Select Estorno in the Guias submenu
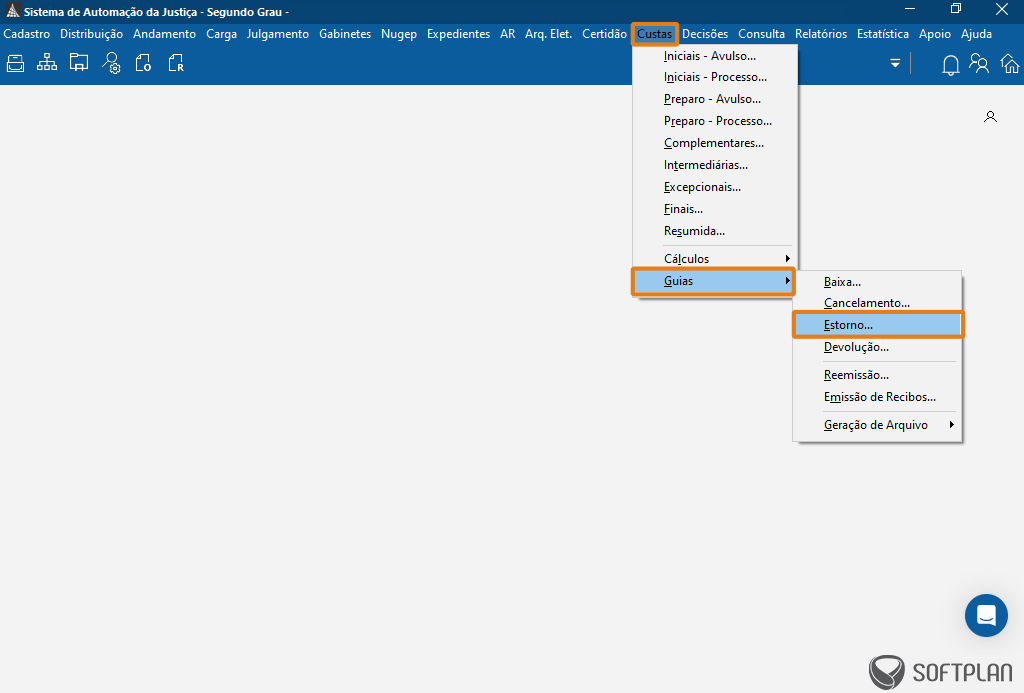 [x=878, y=325]
